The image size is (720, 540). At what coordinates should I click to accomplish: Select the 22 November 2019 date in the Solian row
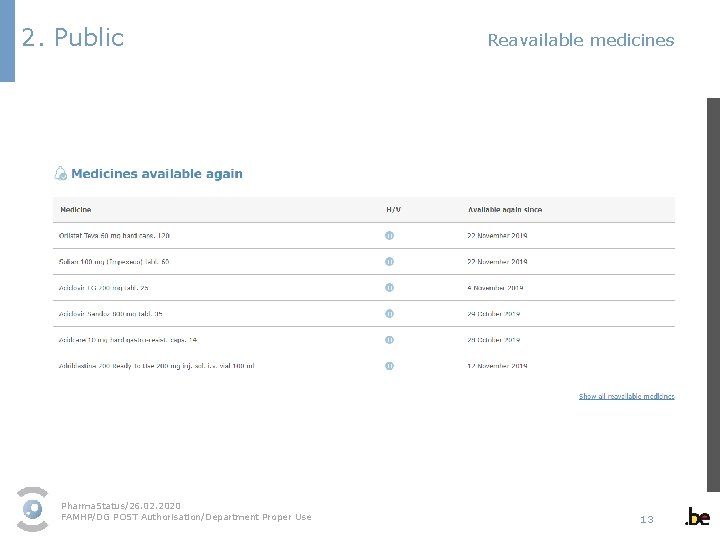click(497, 262)
